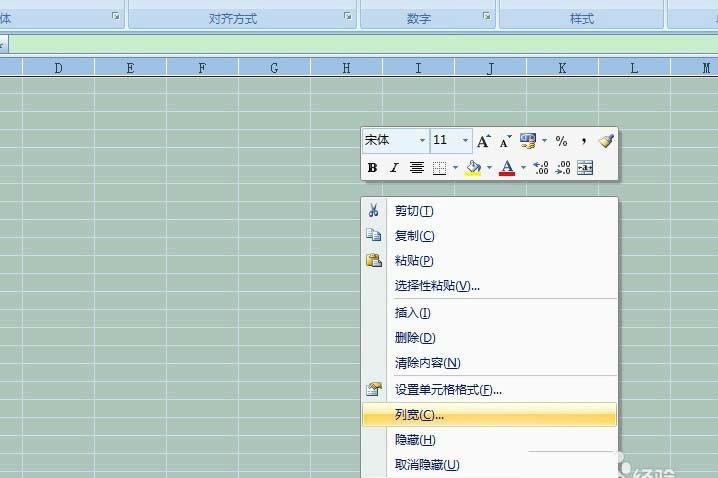Viewport: 718px width, 478px height.
Task: Toggle italic formatting in the mini toolbar
Action: click(x=394, y=168)
